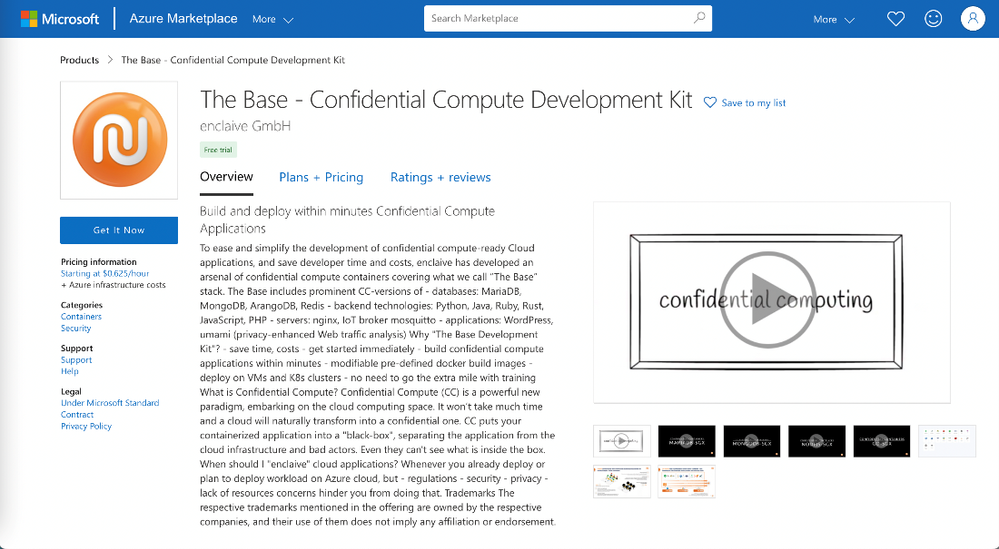999x549 pixels.
Task: Play the confidential computing video
Action: pos(767,300)
